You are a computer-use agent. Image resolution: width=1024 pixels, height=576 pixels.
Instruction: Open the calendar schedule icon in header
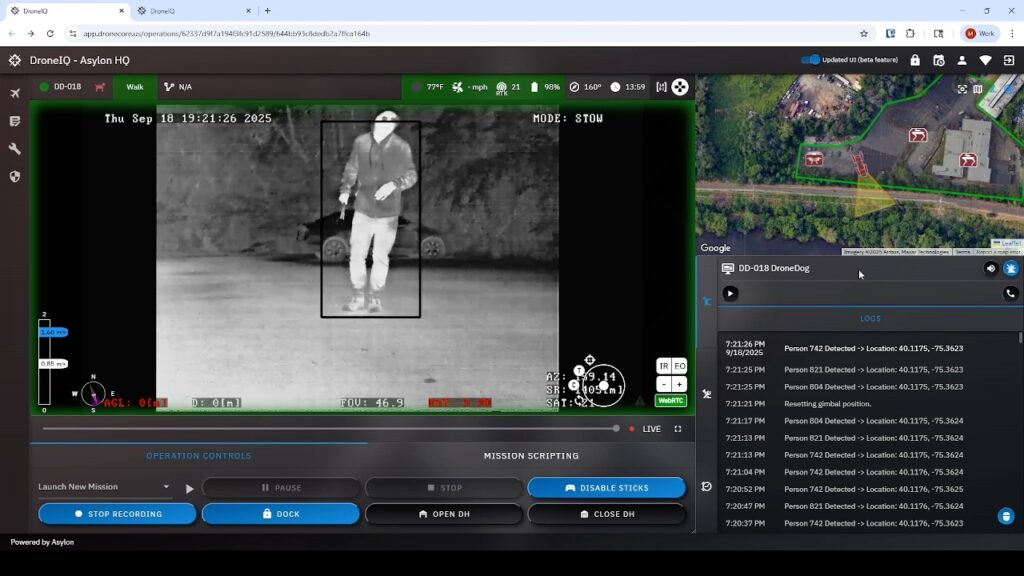(x=938, y=60)
